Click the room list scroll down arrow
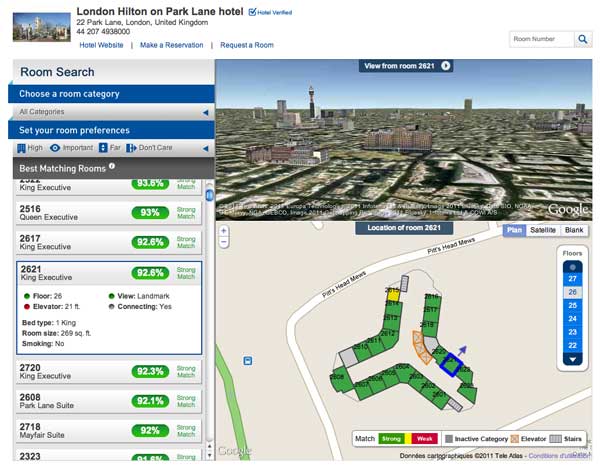Screen dimensions: 600x469 pyautogui.click(x=209, y=455)
